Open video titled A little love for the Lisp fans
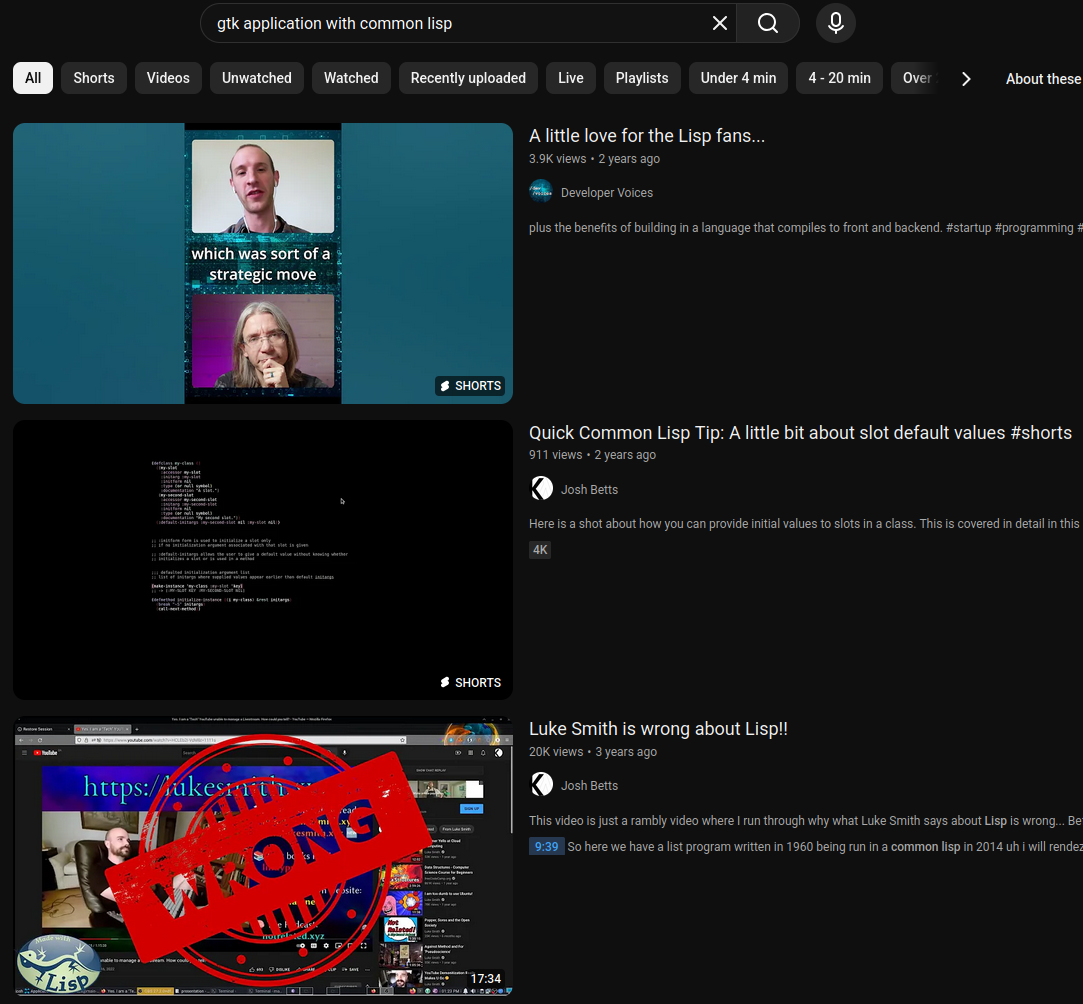 pos(646,135)
